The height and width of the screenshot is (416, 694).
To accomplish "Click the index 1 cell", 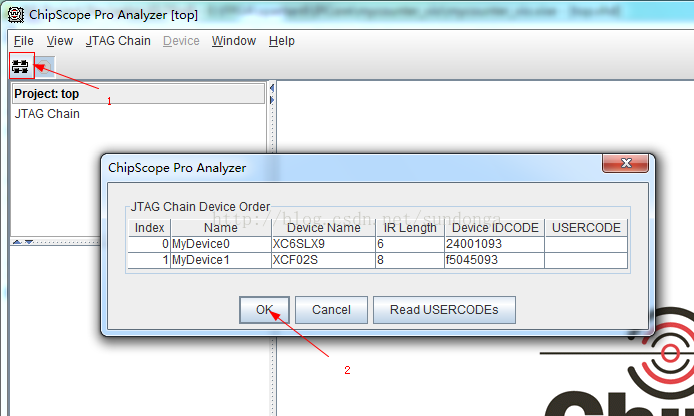I will [x=150, y=260].
